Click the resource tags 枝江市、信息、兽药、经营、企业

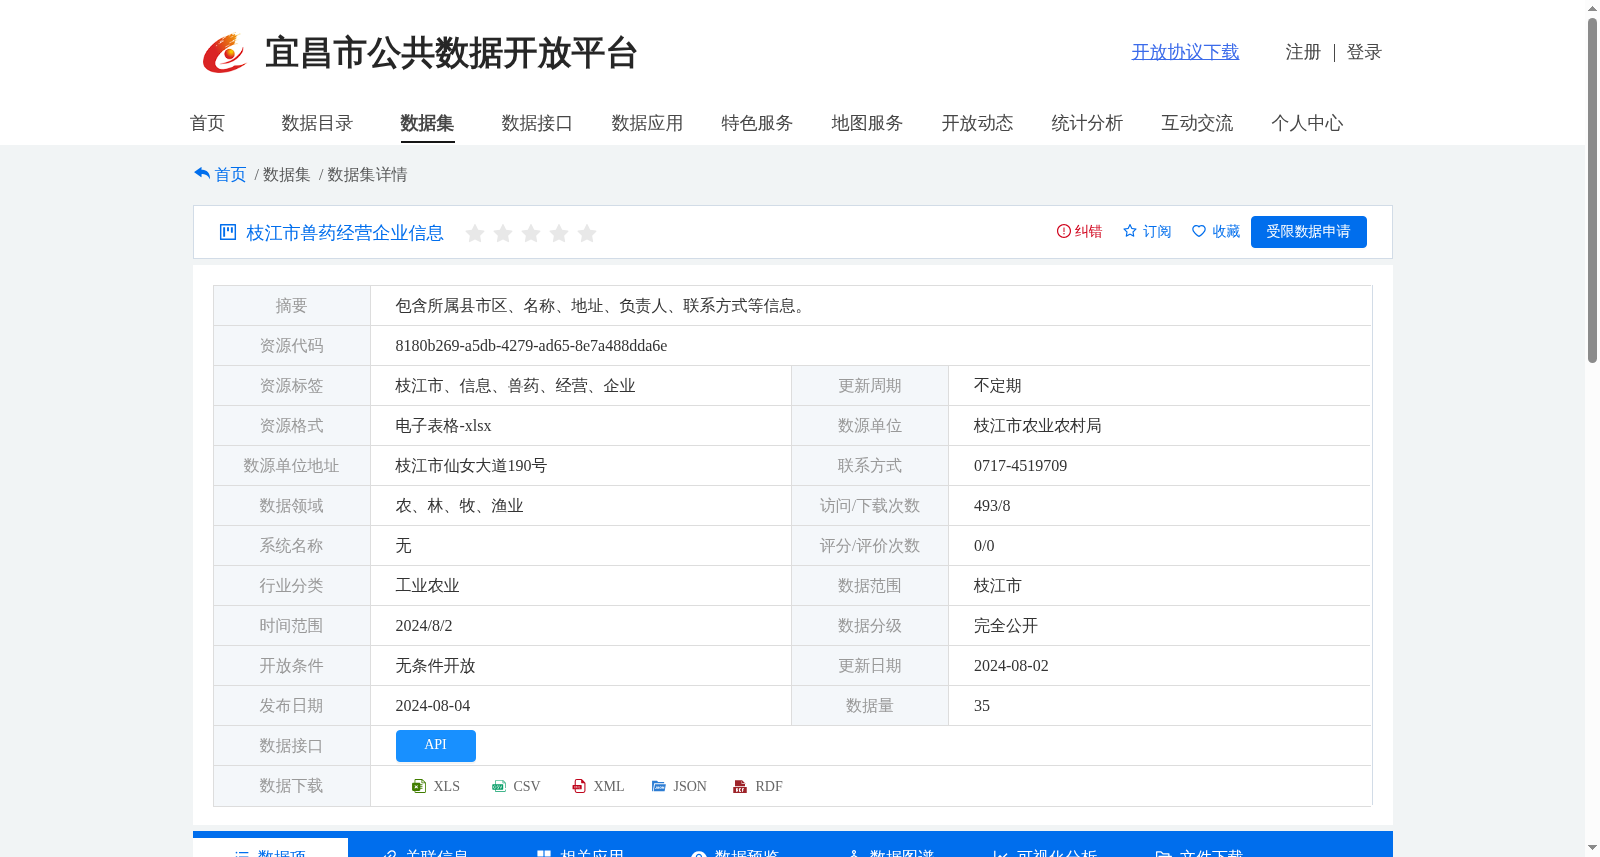[x=515, y=386]
